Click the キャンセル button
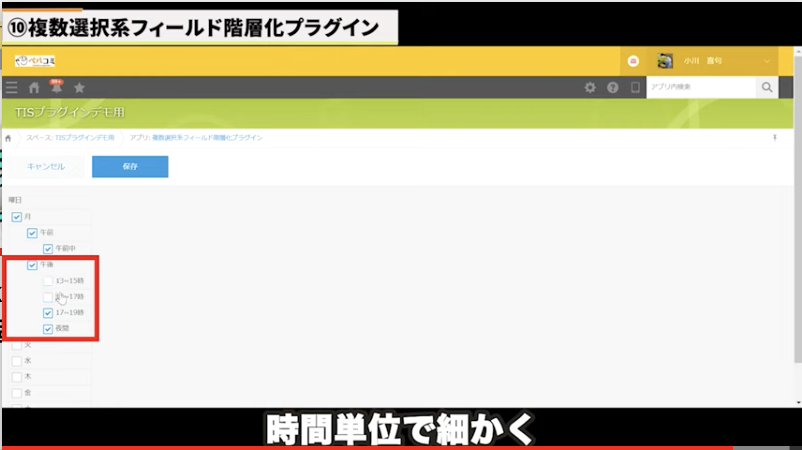This screenshot has height=450, width=802. tap(46, 167)
